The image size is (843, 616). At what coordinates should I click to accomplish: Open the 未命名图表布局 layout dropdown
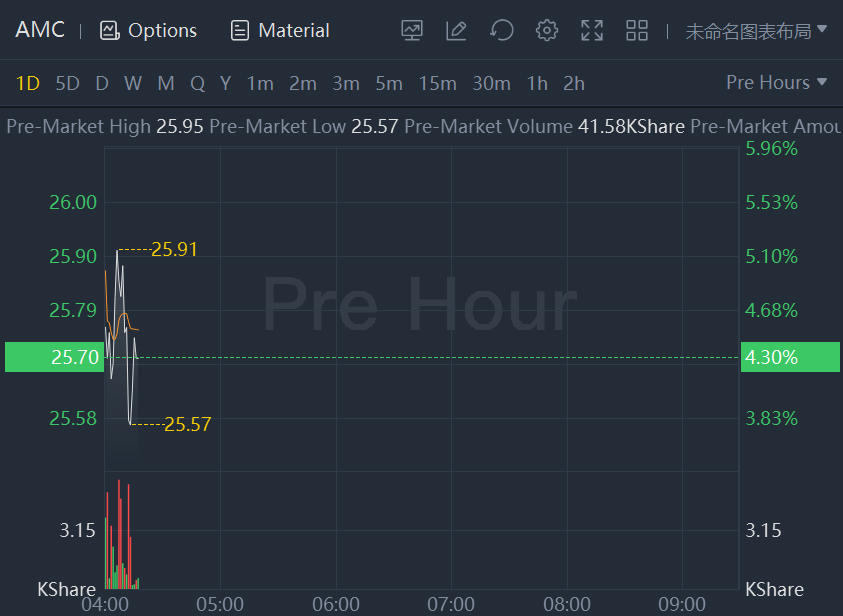click(x=756, y=30)
